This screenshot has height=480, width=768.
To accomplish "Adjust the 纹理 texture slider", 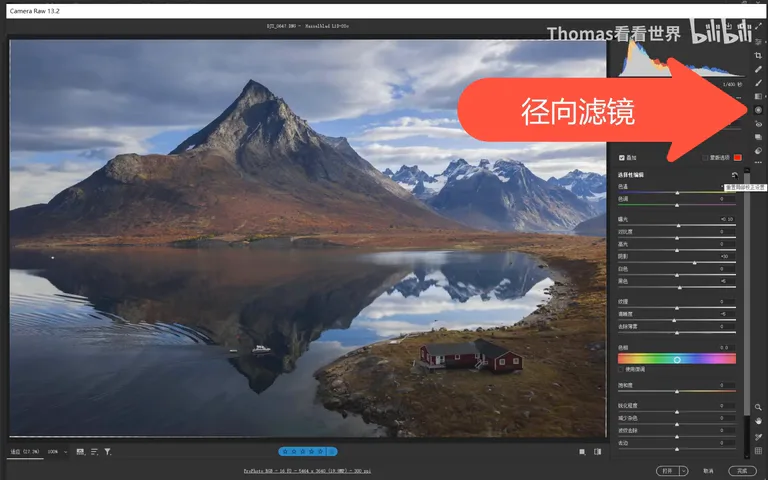I will click(677, 308).
